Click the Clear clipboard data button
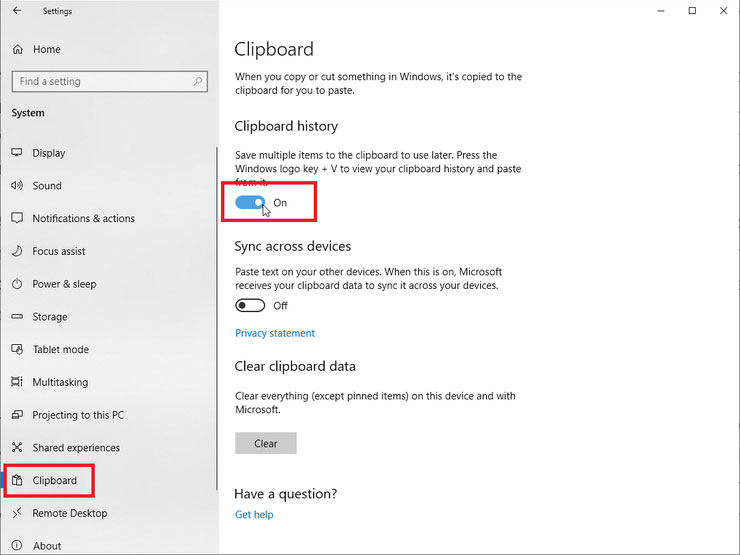The height and width of the screenshot is (555, 740). coord(266,443)
